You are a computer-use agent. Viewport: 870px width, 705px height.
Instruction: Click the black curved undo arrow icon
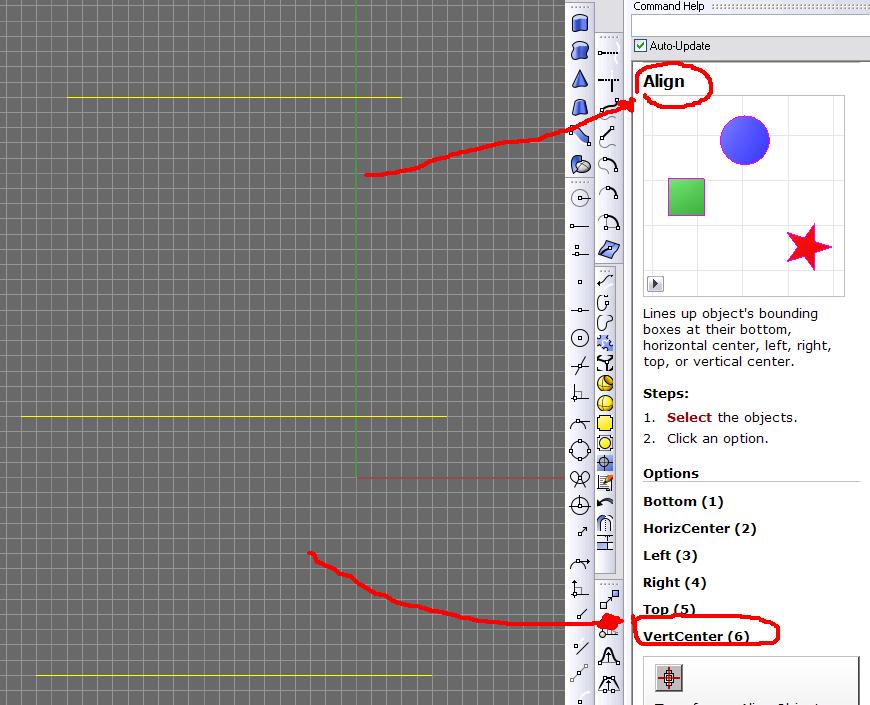pyautogui.click(x=605, y=503)
